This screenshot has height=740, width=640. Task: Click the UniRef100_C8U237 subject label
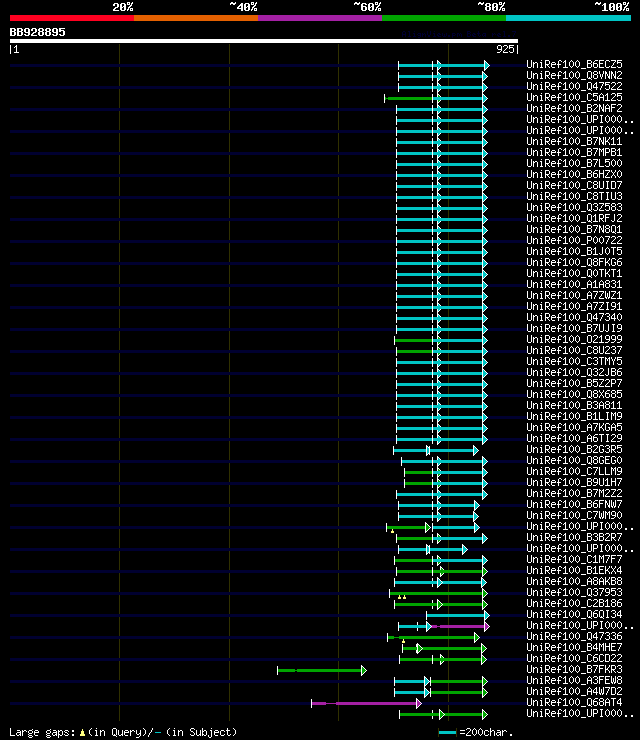tap(574, 350)
